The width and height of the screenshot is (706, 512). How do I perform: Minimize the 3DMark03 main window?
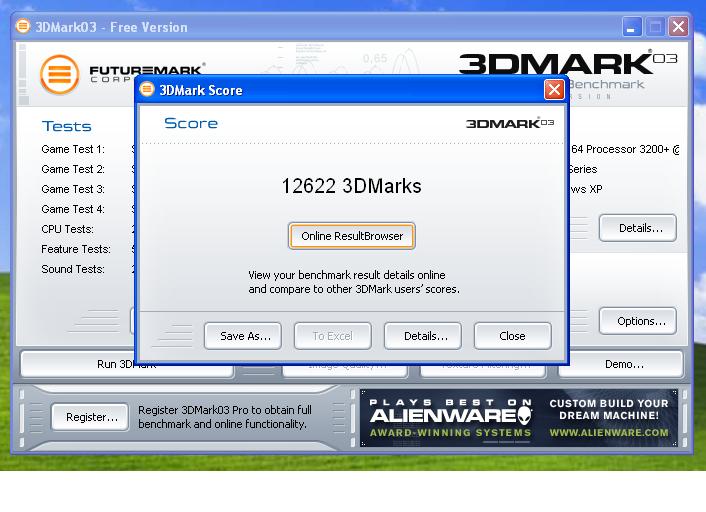pyautogui.click(x=632, y=27)
